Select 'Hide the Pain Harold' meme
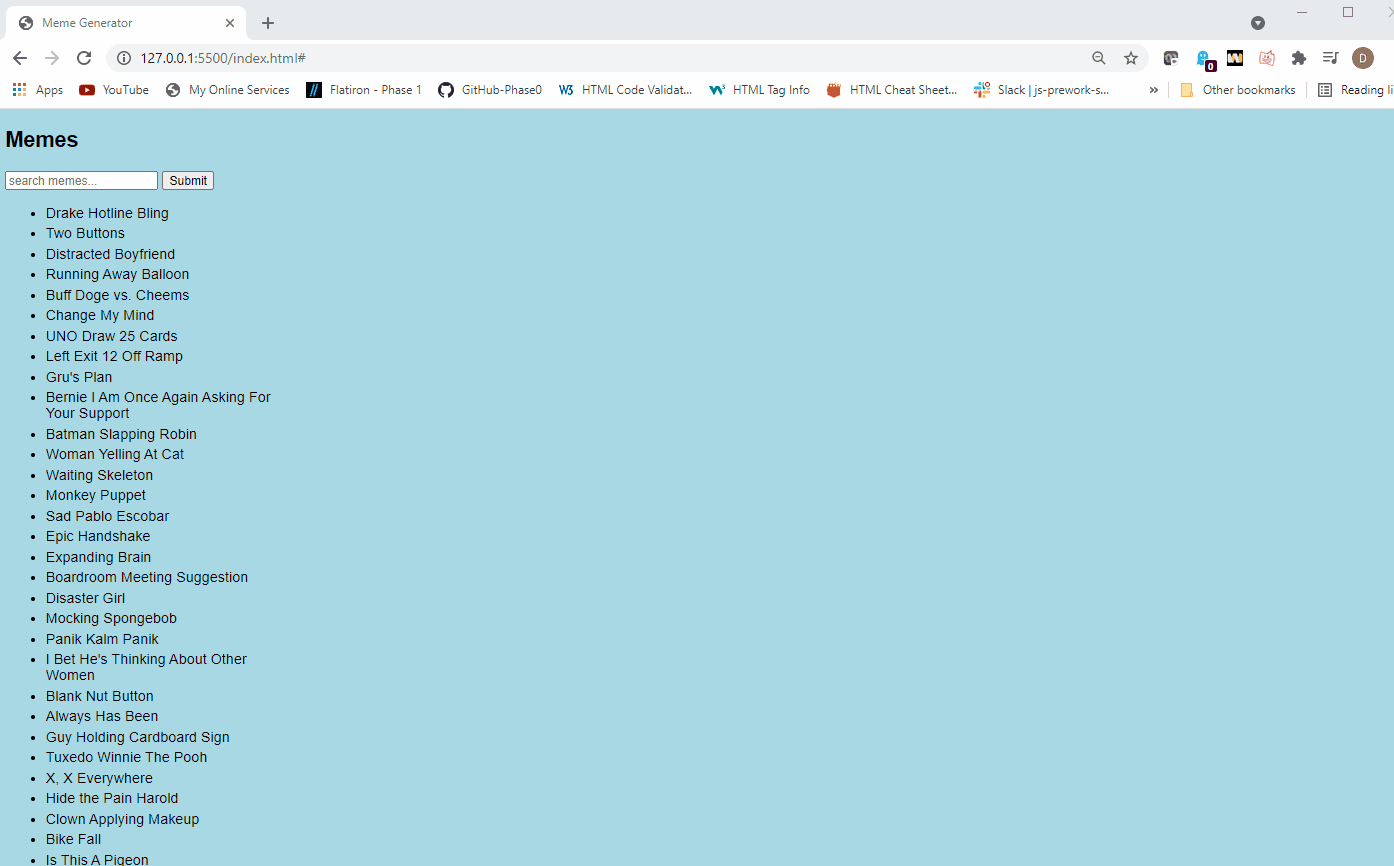 112,798
